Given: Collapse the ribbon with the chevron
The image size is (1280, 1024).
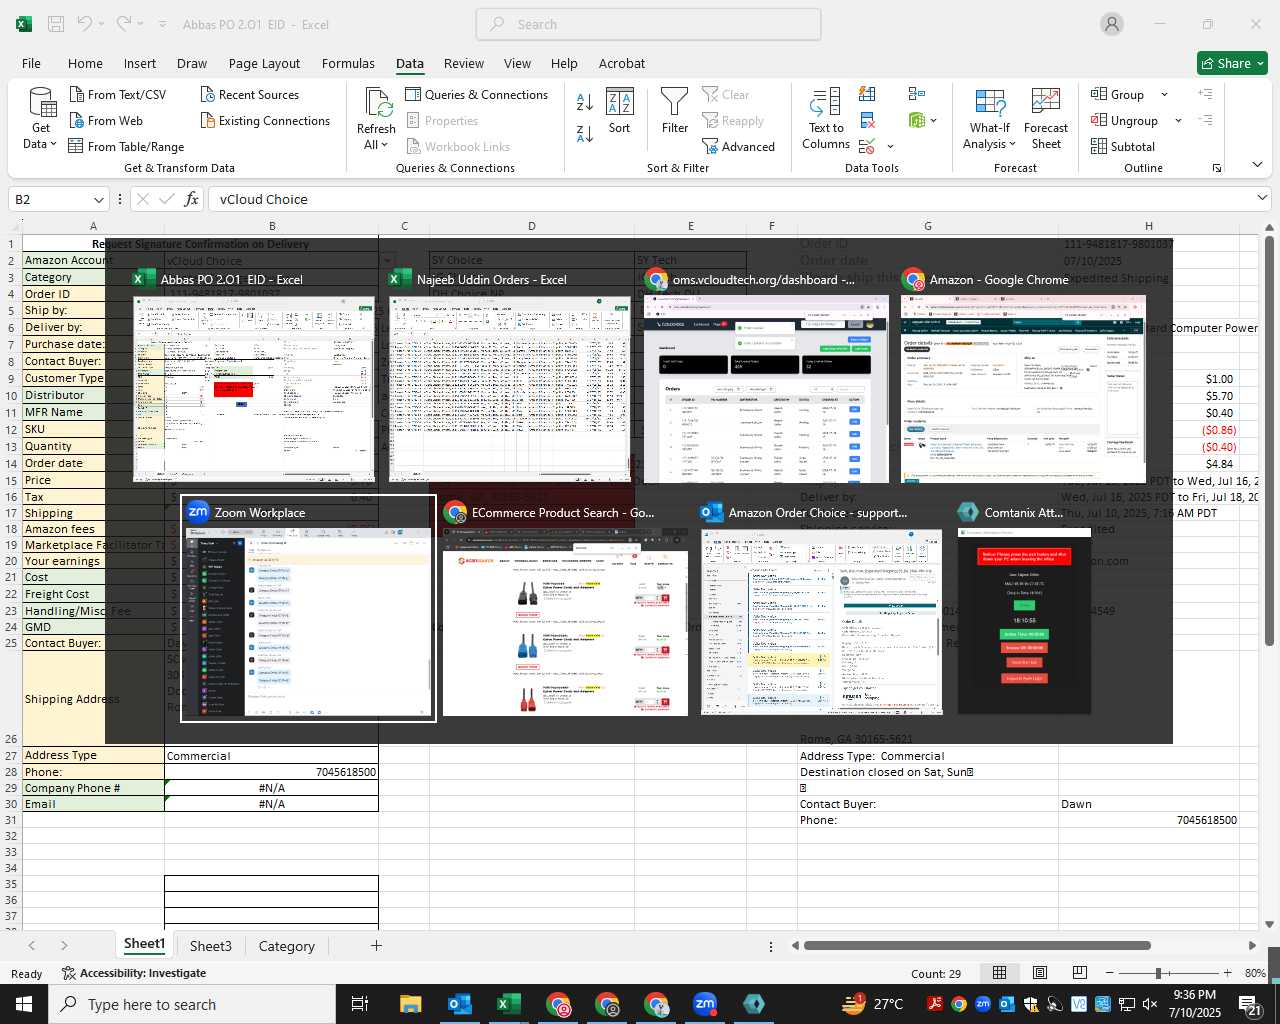Looking at the screenshot, I should coord(1257,165).
